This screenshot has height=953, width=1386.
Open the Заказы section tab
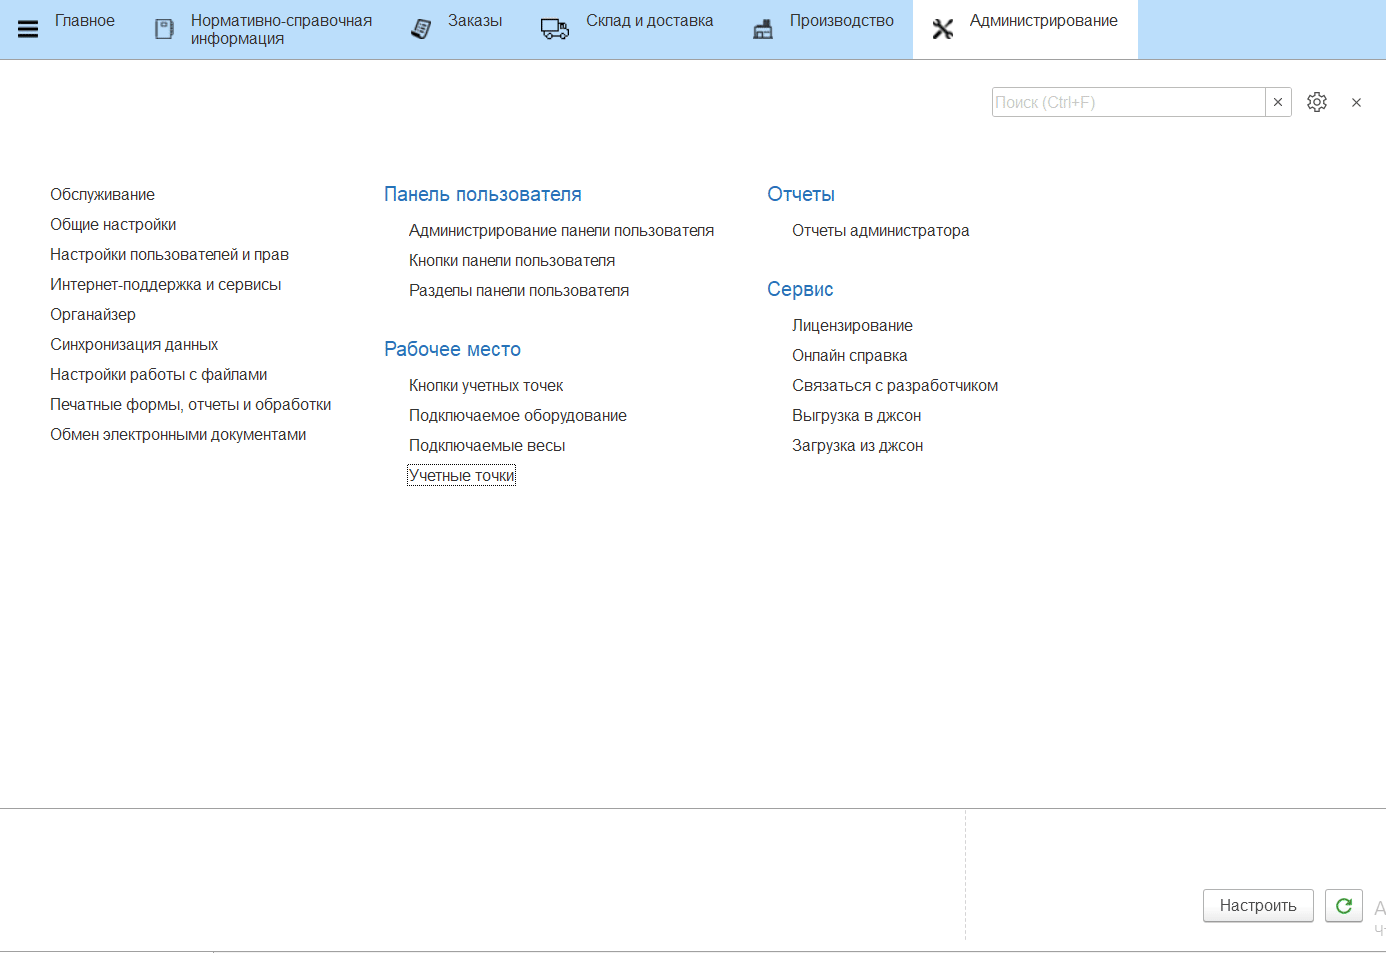pos(474,21)
